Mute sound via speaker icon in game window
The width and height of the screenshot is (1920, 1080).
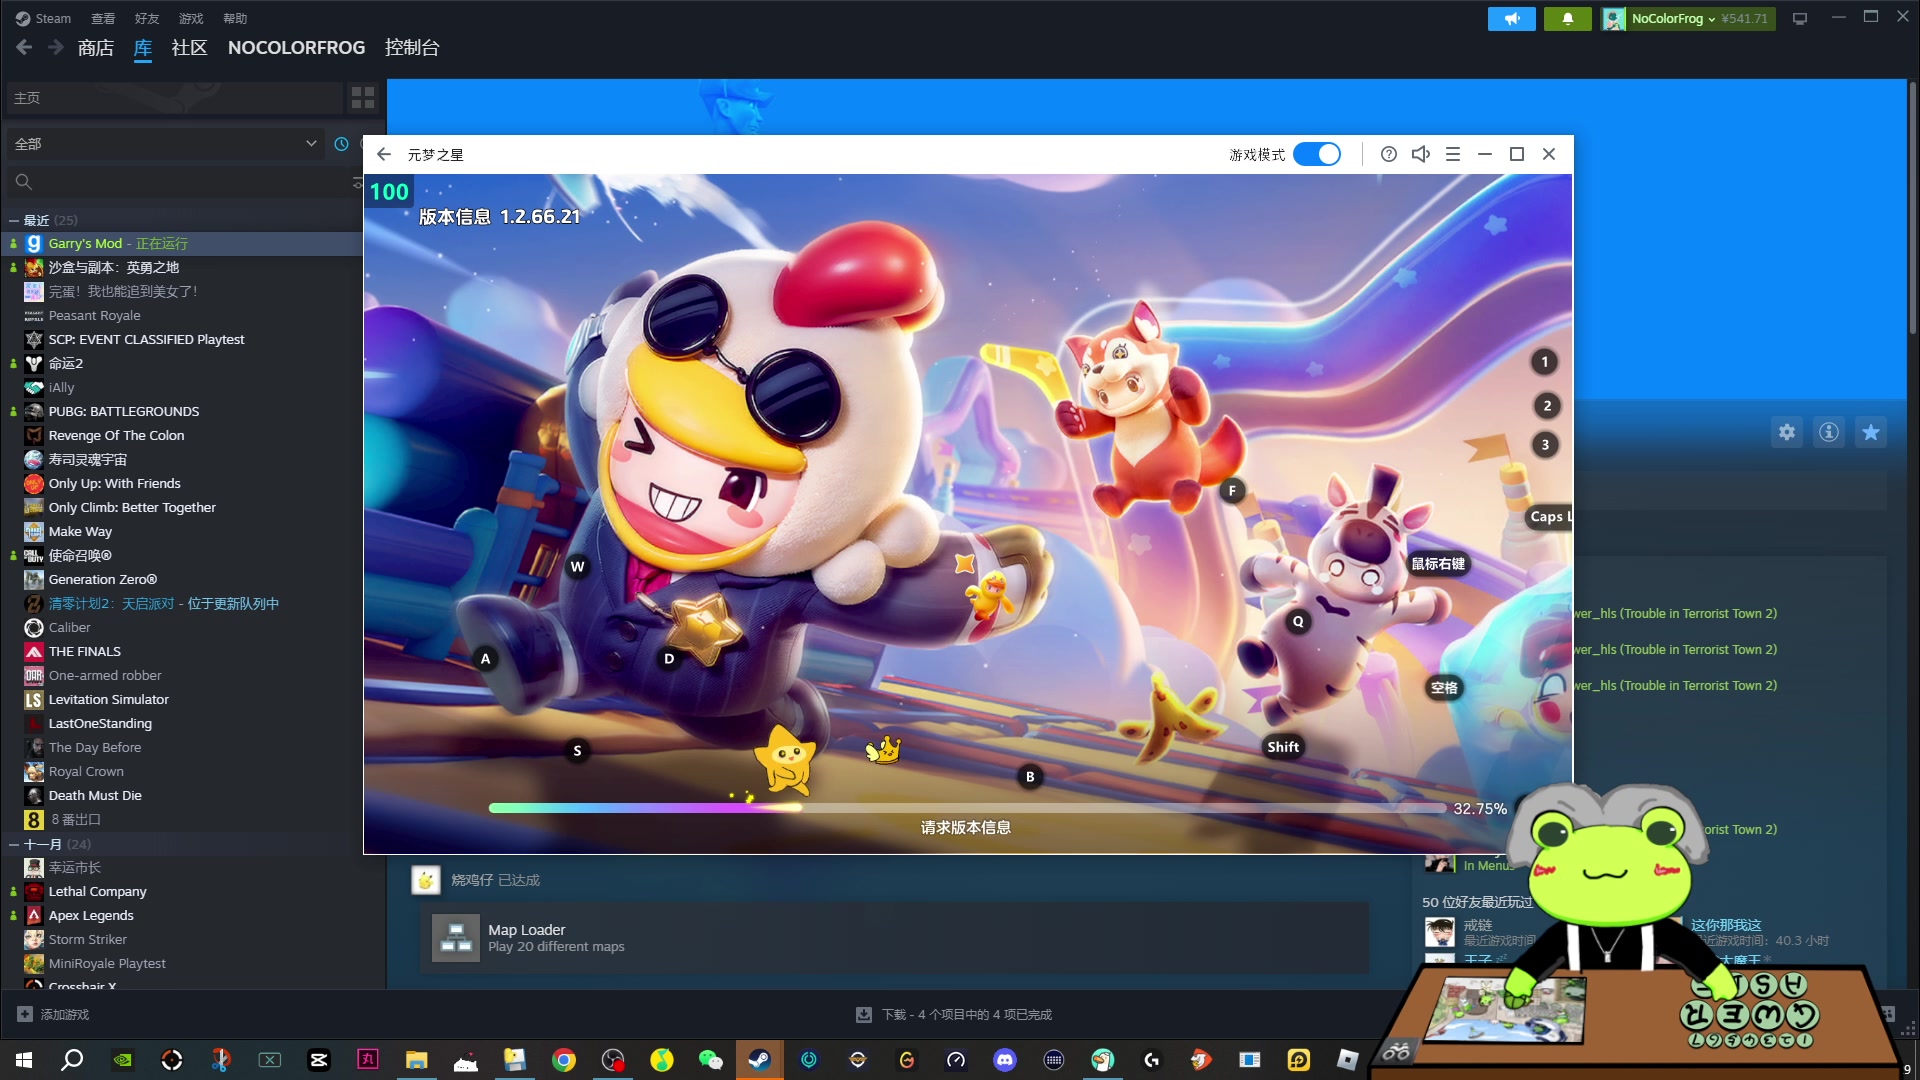pos(1420,154)
